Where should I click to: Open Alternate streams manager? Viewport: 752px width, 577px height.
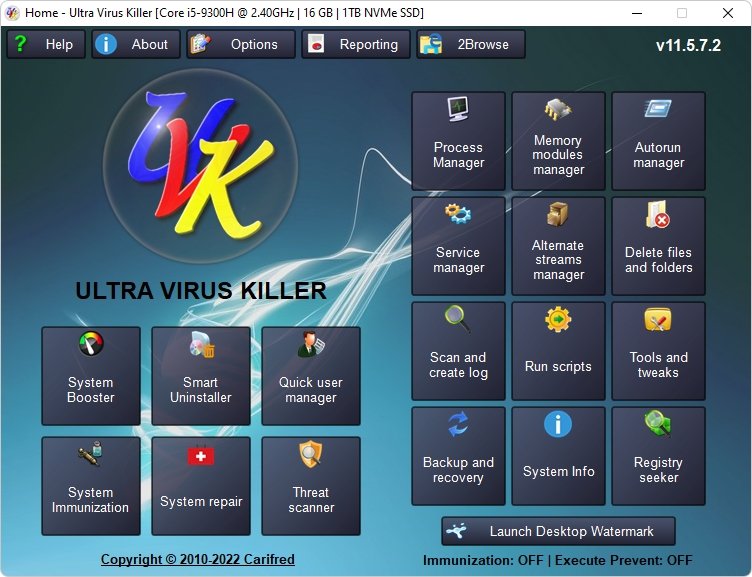(x=558, y=246)
